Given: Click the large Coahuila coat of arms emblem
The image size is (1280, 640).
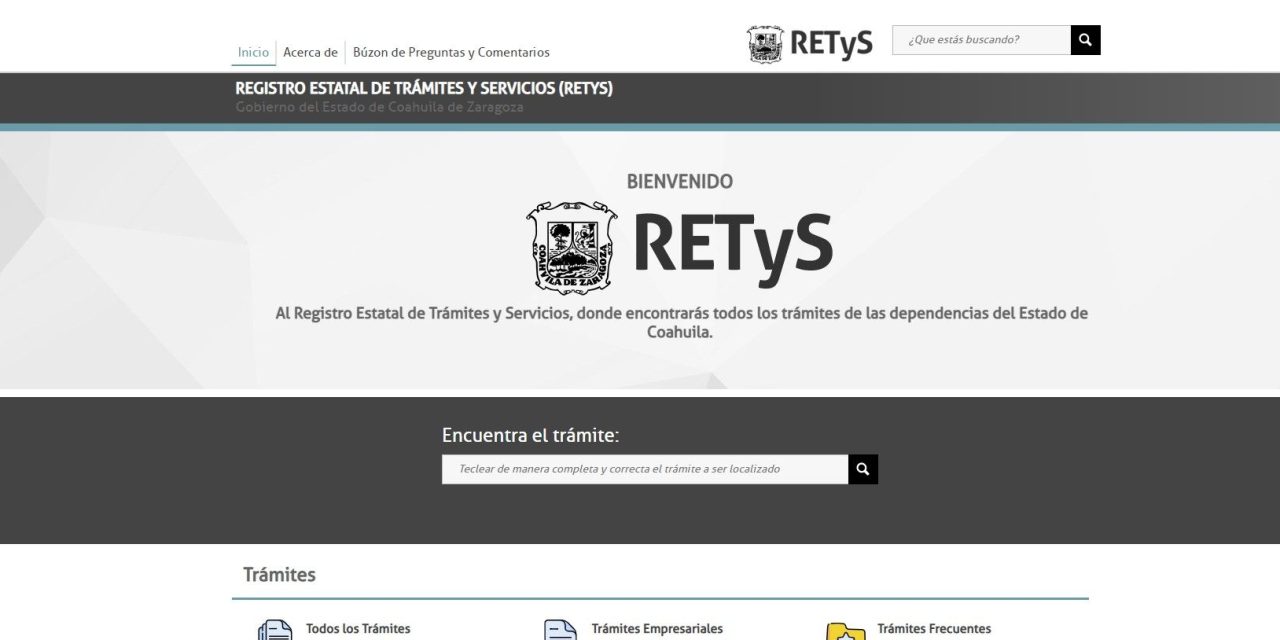Looking at the screenshot, I should coord(571,247).
